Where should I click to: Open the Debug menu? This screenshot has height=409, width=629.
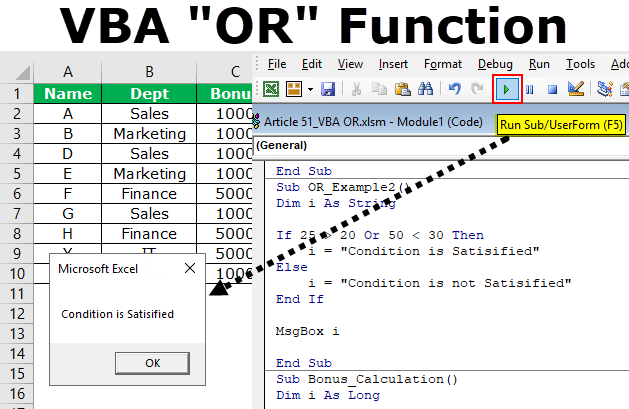495,64
